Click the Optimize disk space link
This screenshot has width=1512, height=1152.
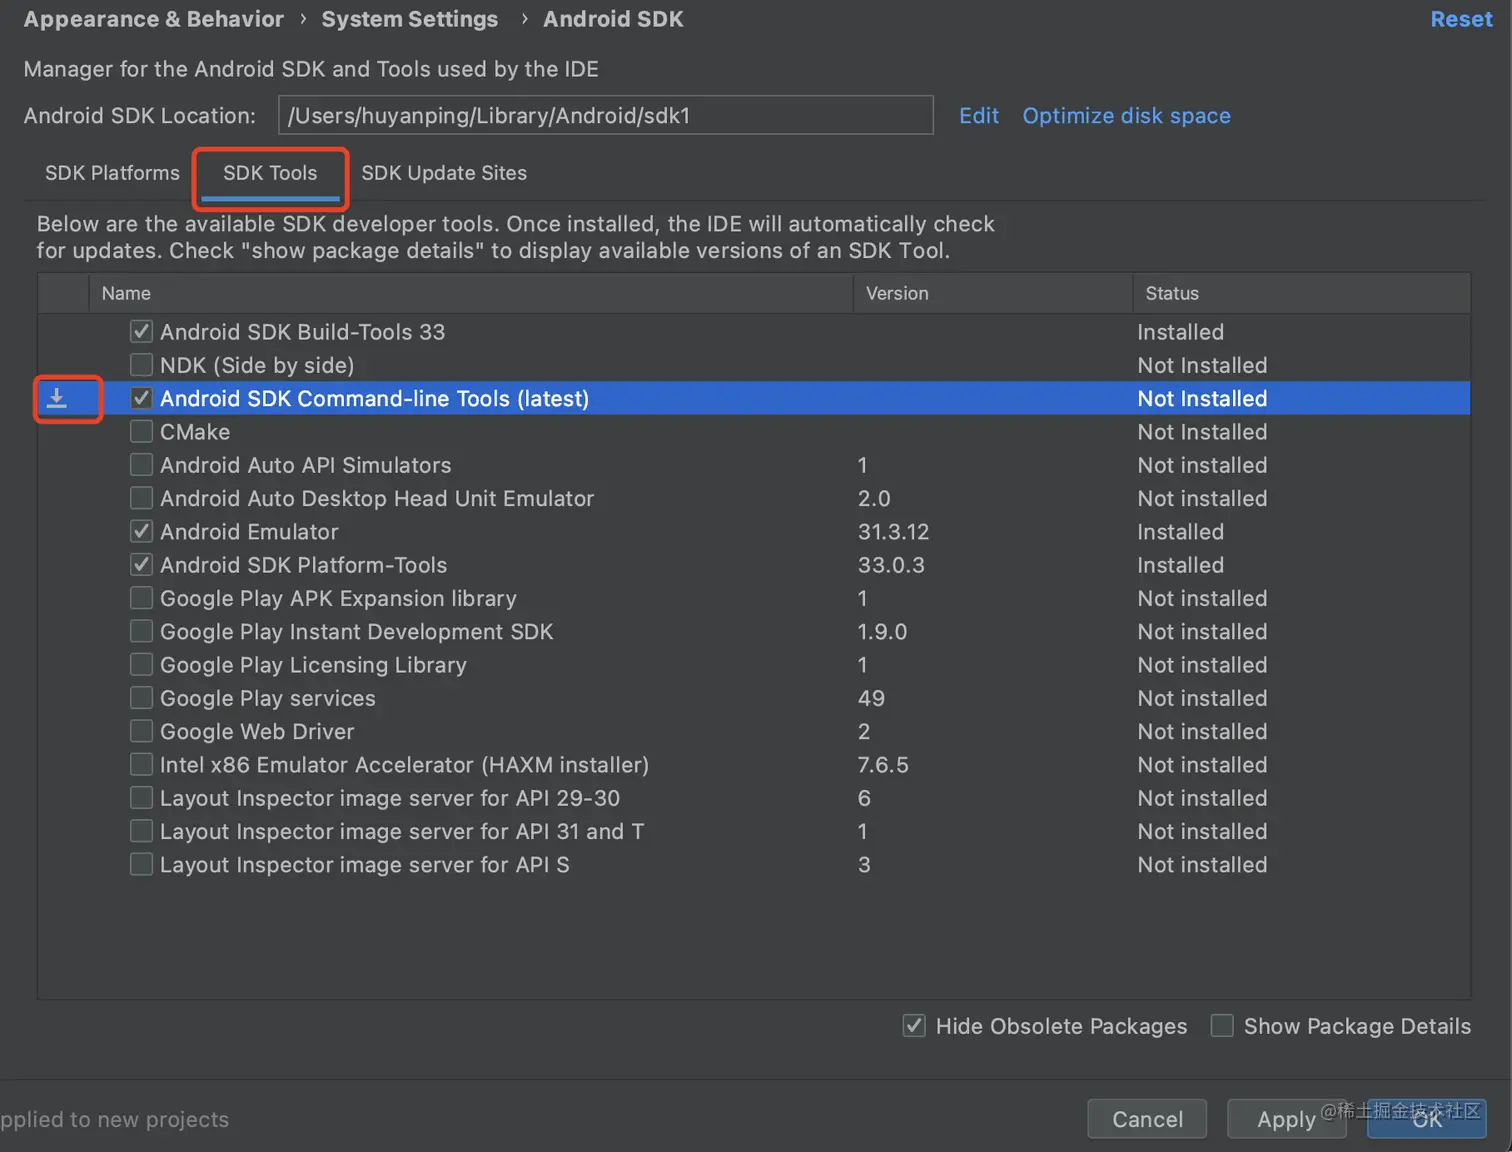(x=1126, y=116)
